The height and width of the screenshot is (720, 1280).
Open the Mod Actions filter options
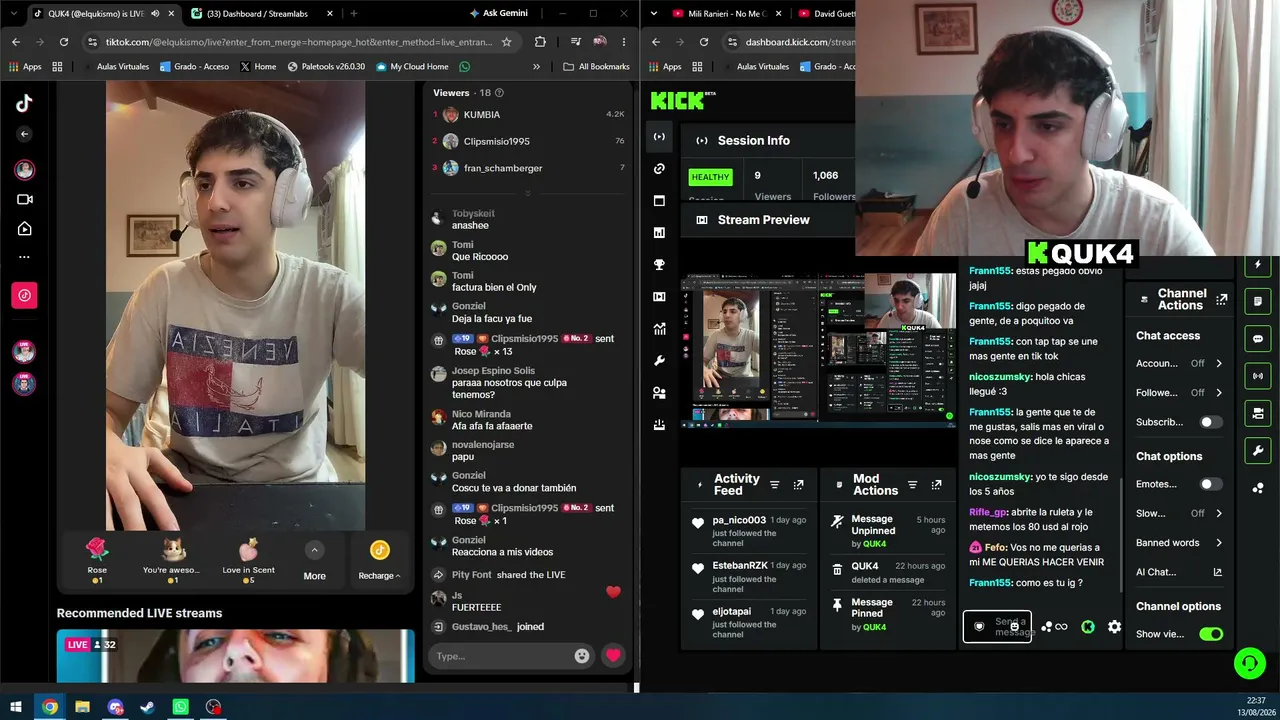click(x=912, y=485)
